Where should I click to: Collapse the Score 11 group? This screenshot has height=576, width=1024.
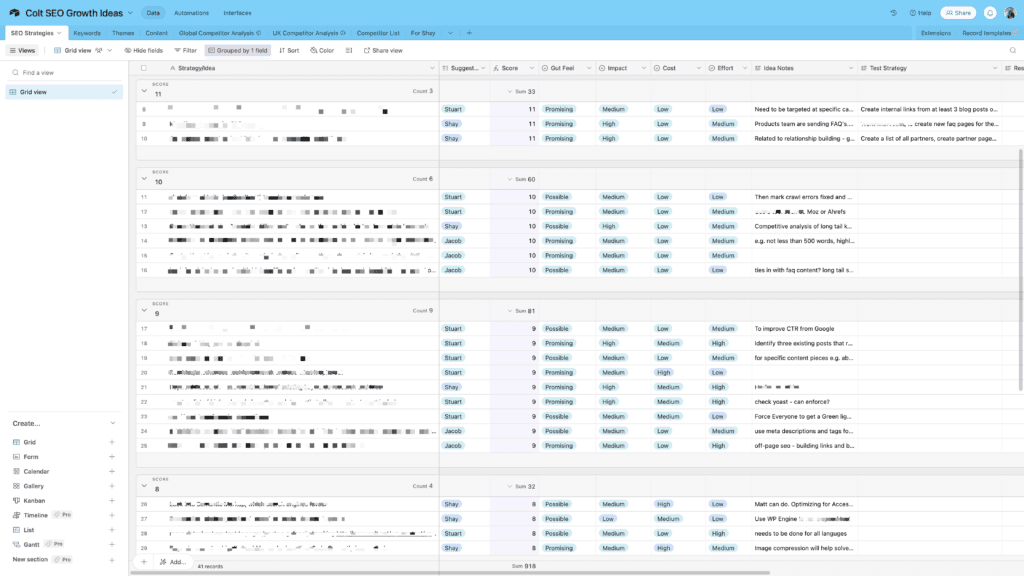click(x=144, y=91)
